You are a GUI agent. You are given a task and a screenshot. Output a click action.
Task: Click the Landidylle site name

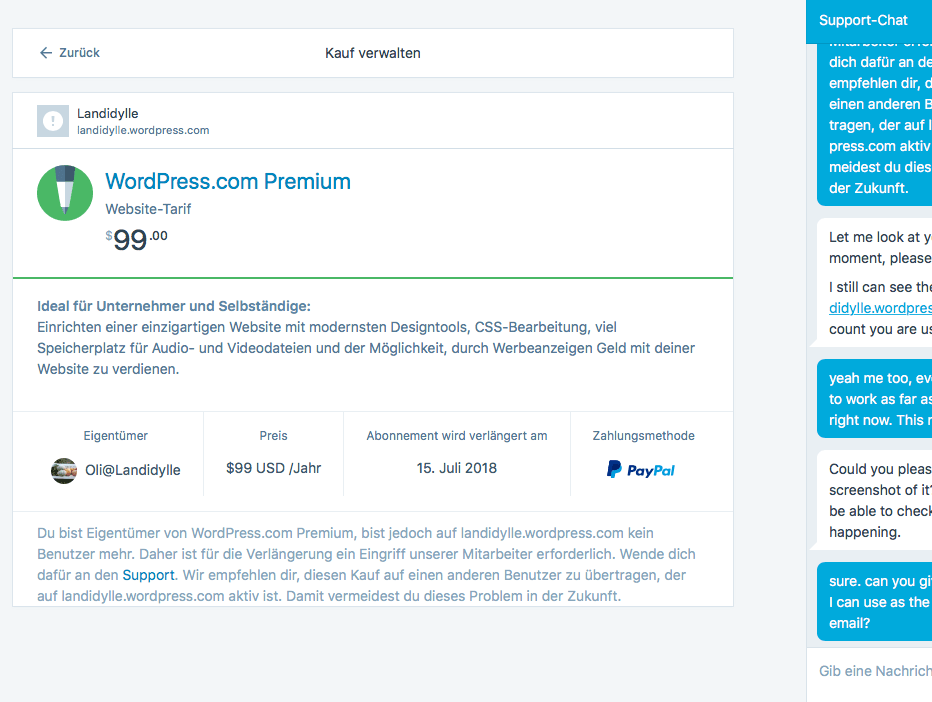(x=108, y=114)
